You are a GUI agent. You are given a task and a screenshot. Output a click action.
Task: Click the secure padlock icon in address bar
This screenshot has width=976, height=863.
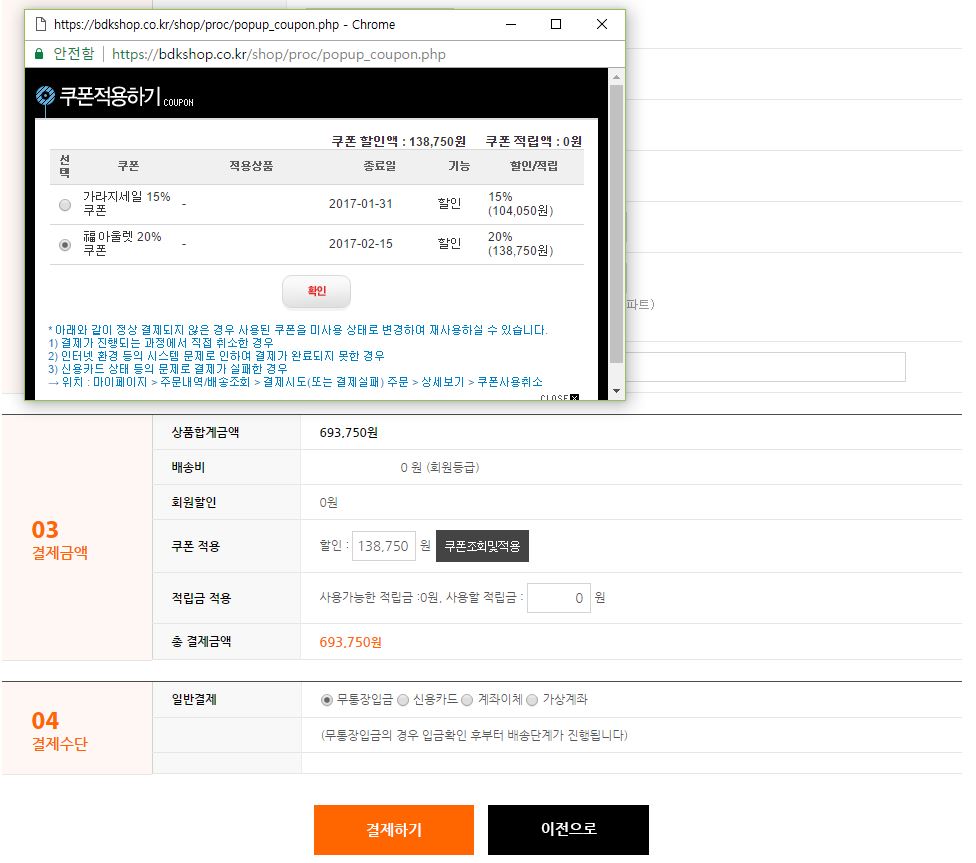[x=40, y=54]
